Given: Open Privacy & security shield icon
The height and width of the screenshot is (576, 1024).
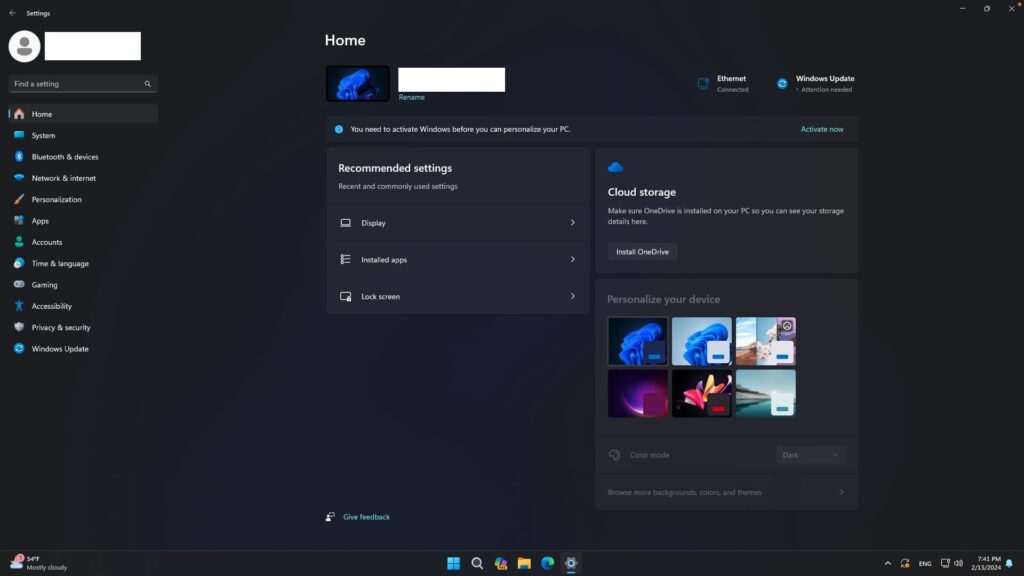Looking at the screenshot, I should click(19, 327).
